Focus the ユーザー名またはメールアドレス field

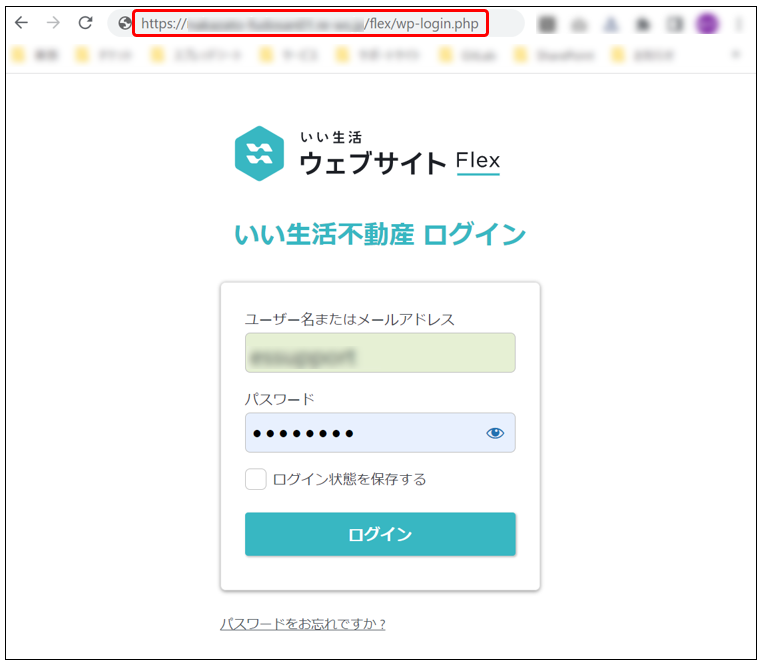click(x=380, y=353)
